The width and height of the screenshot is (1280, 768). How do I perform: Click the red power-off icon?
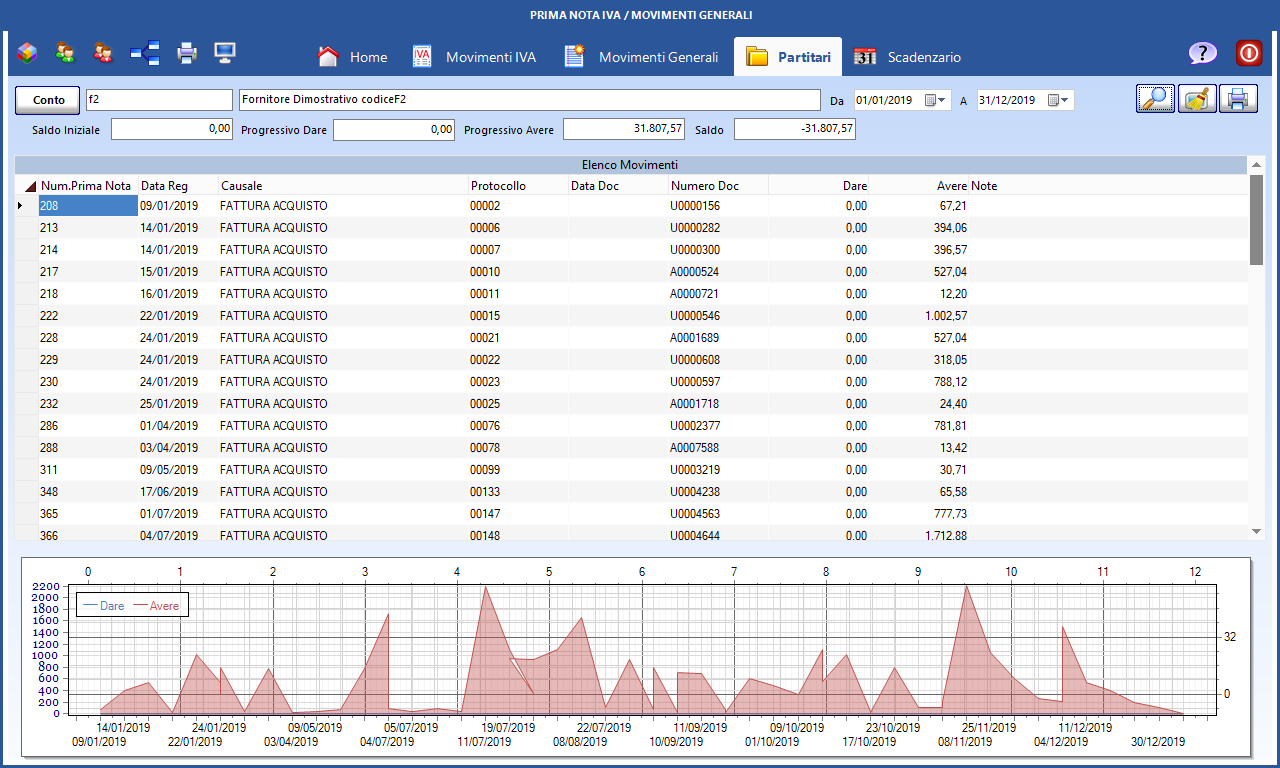(1249, 54)
